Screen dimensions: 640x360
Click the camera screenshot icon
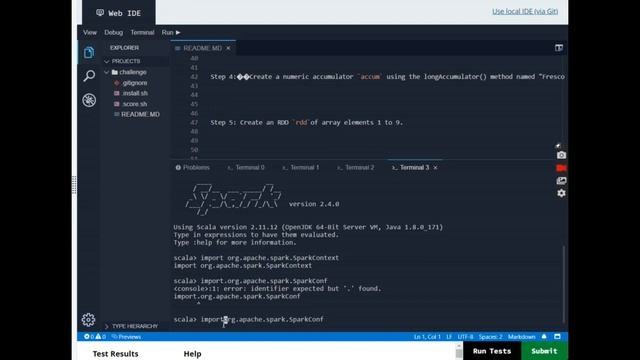(x=561, y=155)
